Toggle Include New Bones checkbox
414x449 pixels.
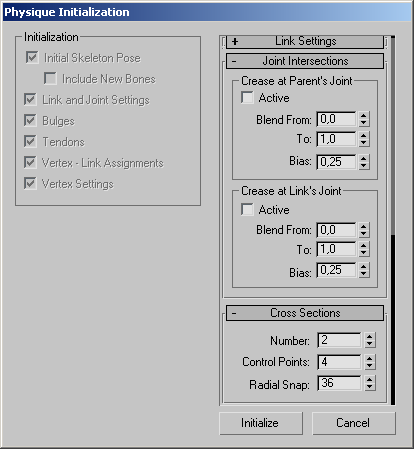click(x=50, y=79)
